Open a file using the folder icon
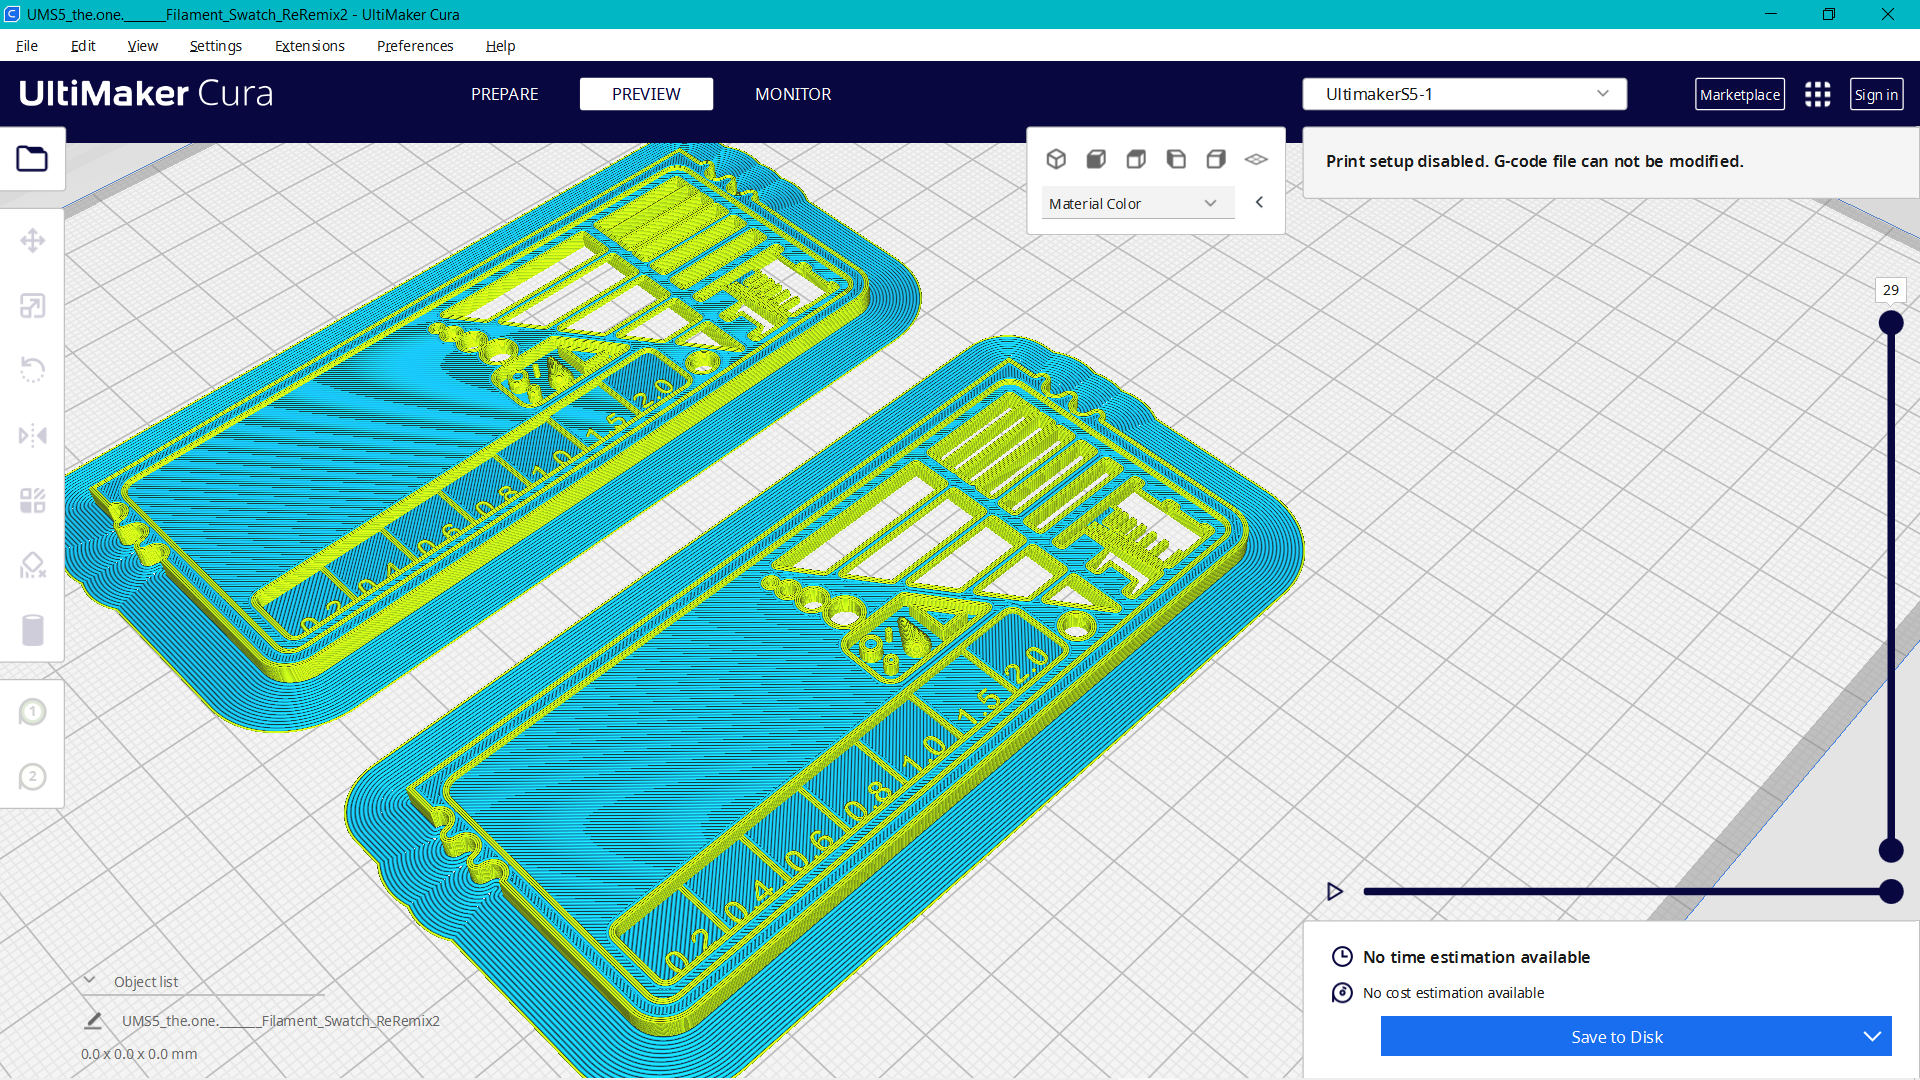Image resolution: width=1920 pixels, height=1080 pixels. pyautogui.click(x=33, y=158)
